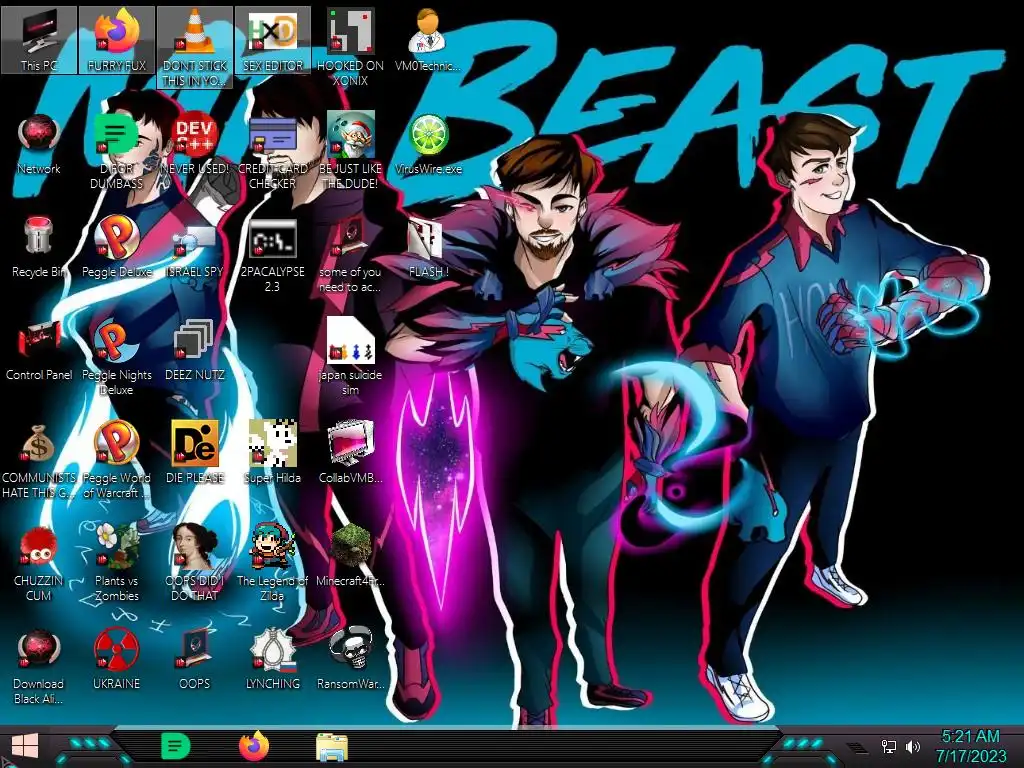Open the OOPS shortcut in bottom row
Screen dimensions: 1024x768
tap(195, 660)
